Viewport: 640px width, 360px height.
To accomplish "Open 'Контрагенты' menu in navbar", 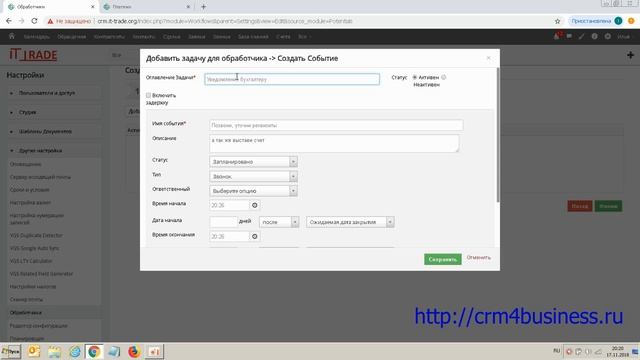I will coord(109,37).
